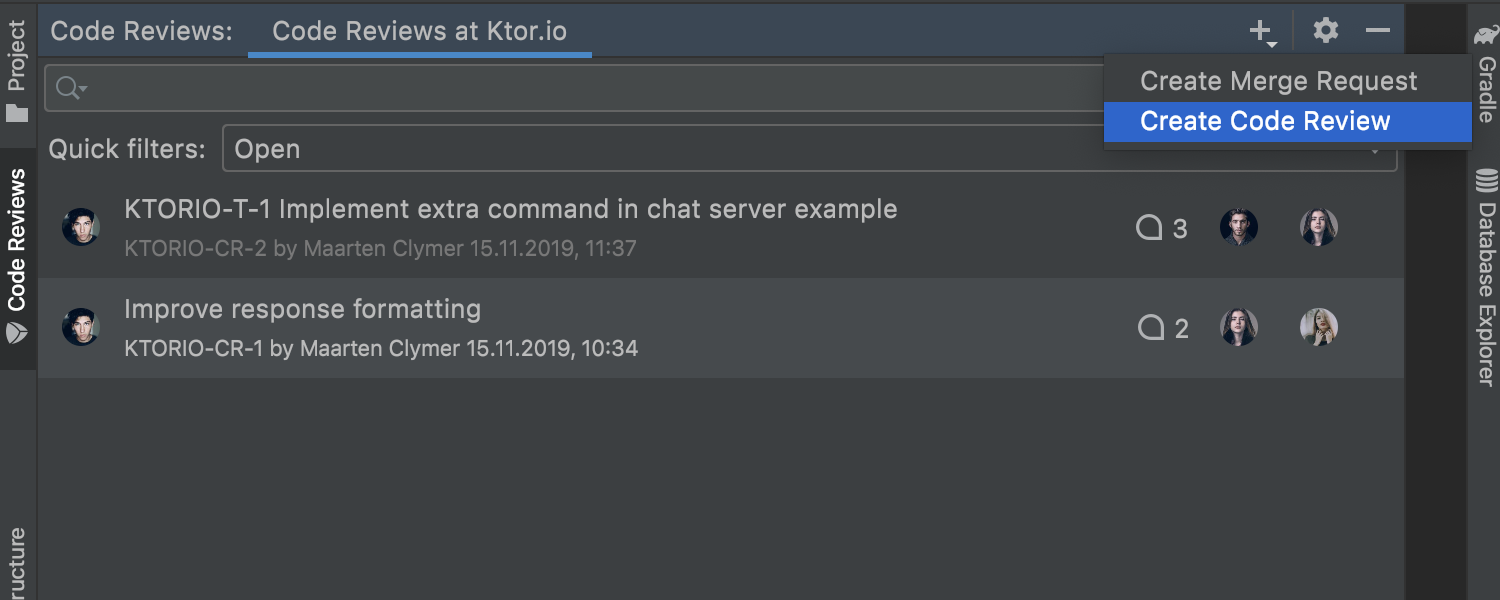Click author avatar of KTORIO-CR-2 review
The image size is (1500, 600).
pyautogui.click(x=81, y=227)
